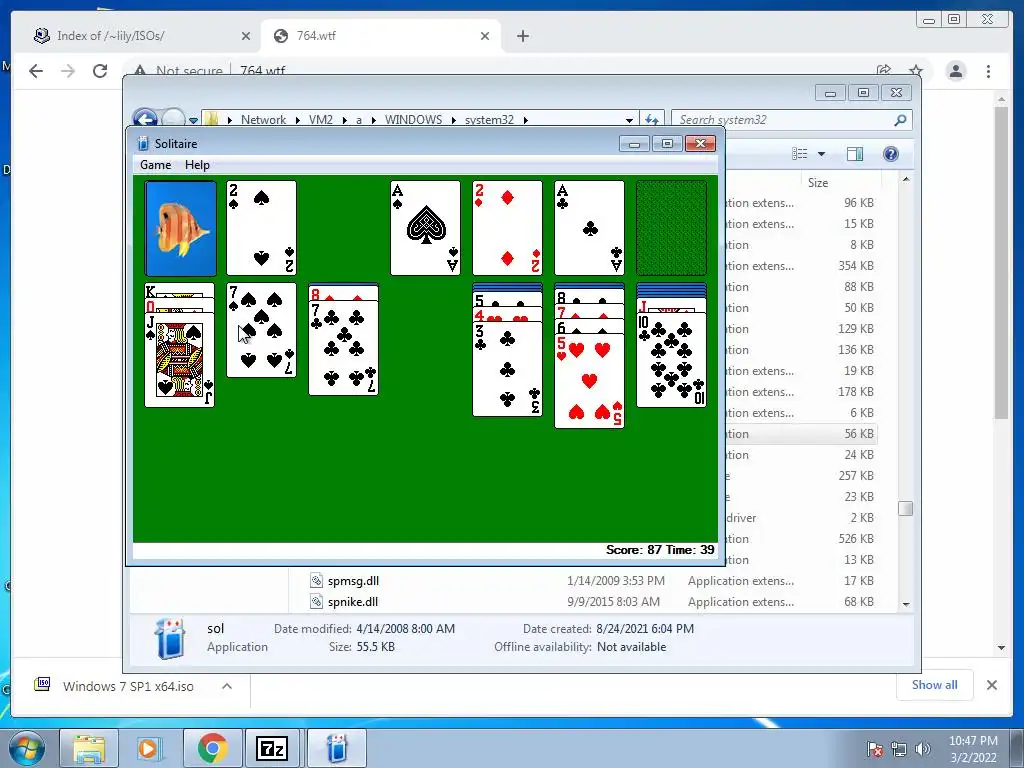
Task: Switch to Chrome in the taskbar
Action: coord(212,748)
